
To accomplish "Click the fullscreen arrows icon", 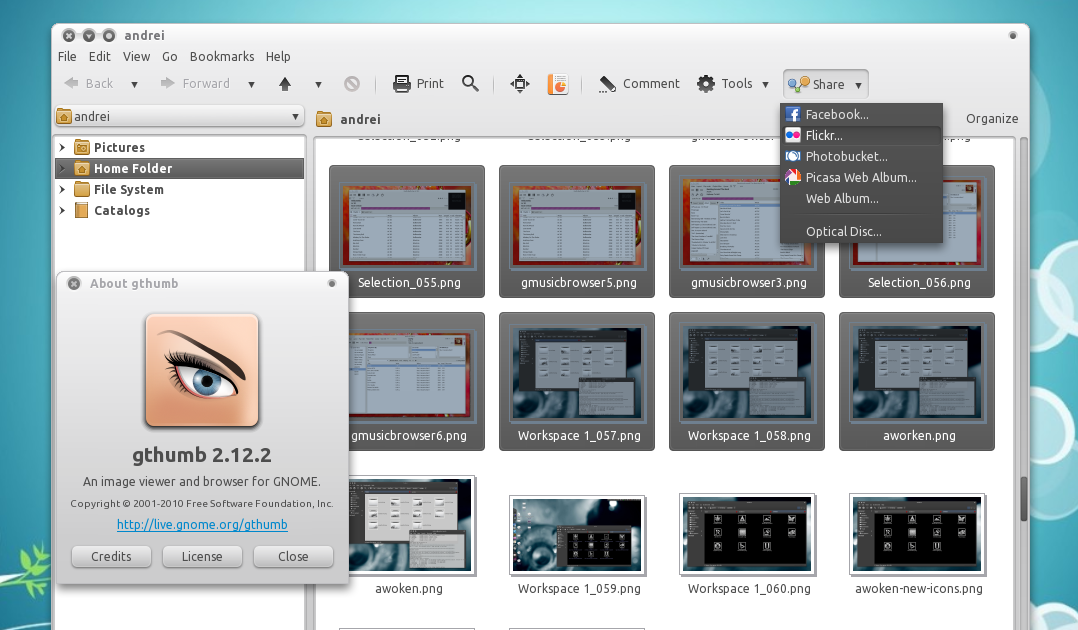I will (x=519, y=84).
